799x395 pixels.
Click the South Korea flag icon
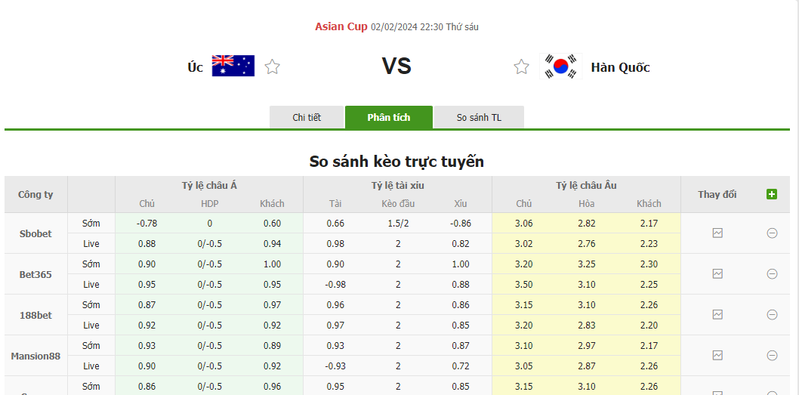[561, 66]
